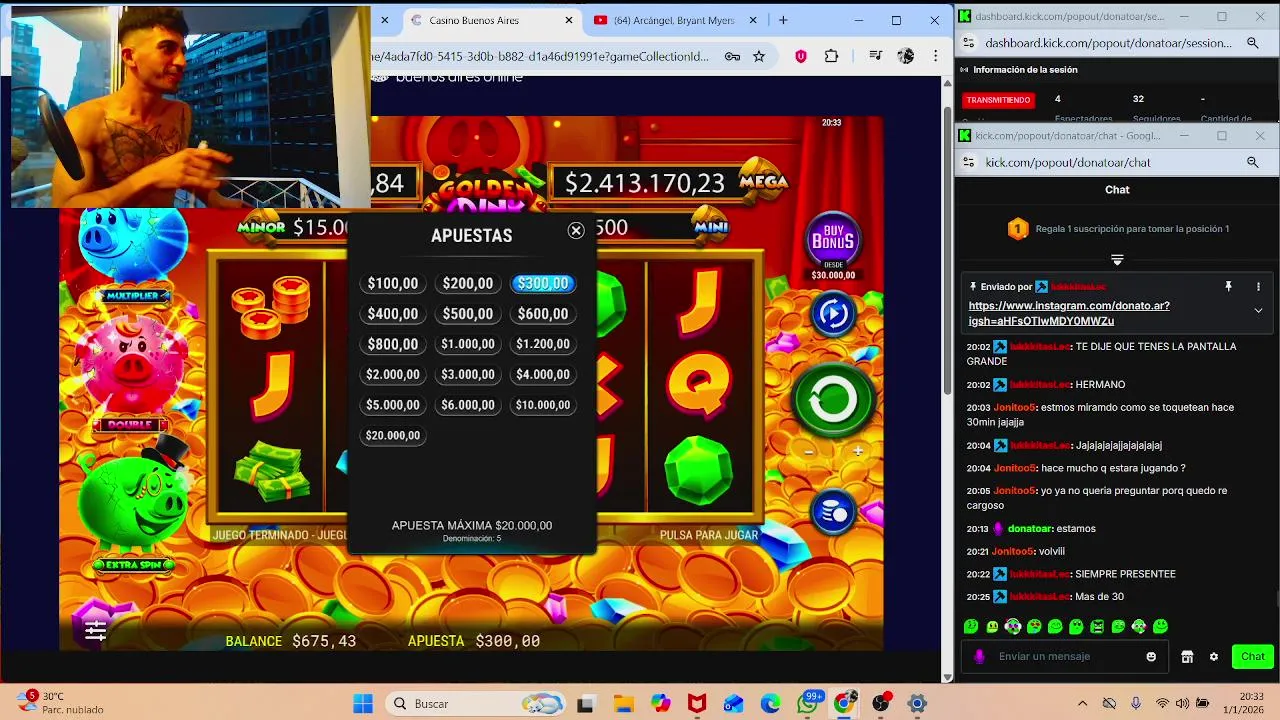Bookmark this page with the star
Screen dimensions: 1280x720
point(759,57)
